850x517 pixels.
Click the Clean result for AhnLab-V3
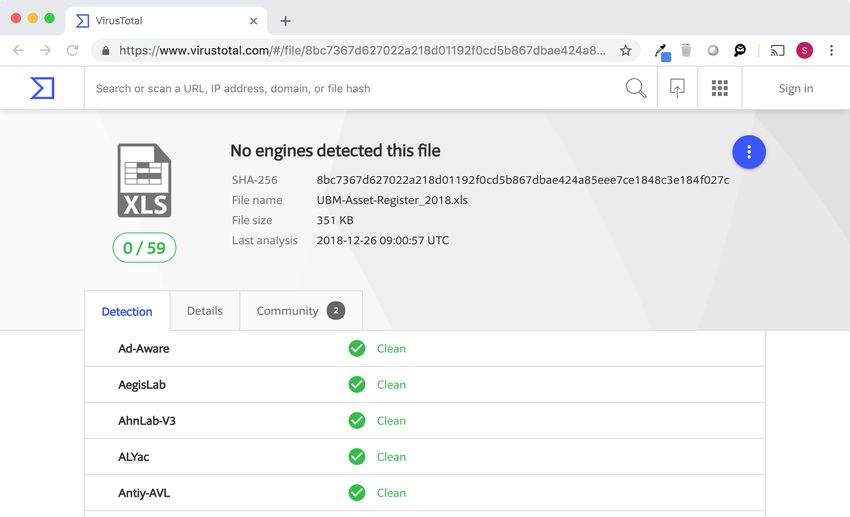point(391,421)
